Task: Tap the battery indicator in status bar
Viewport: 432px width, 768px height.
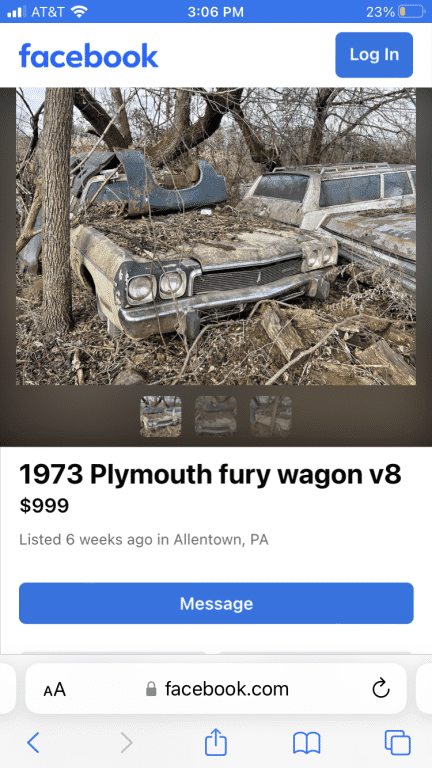Action: pos(410,11)
